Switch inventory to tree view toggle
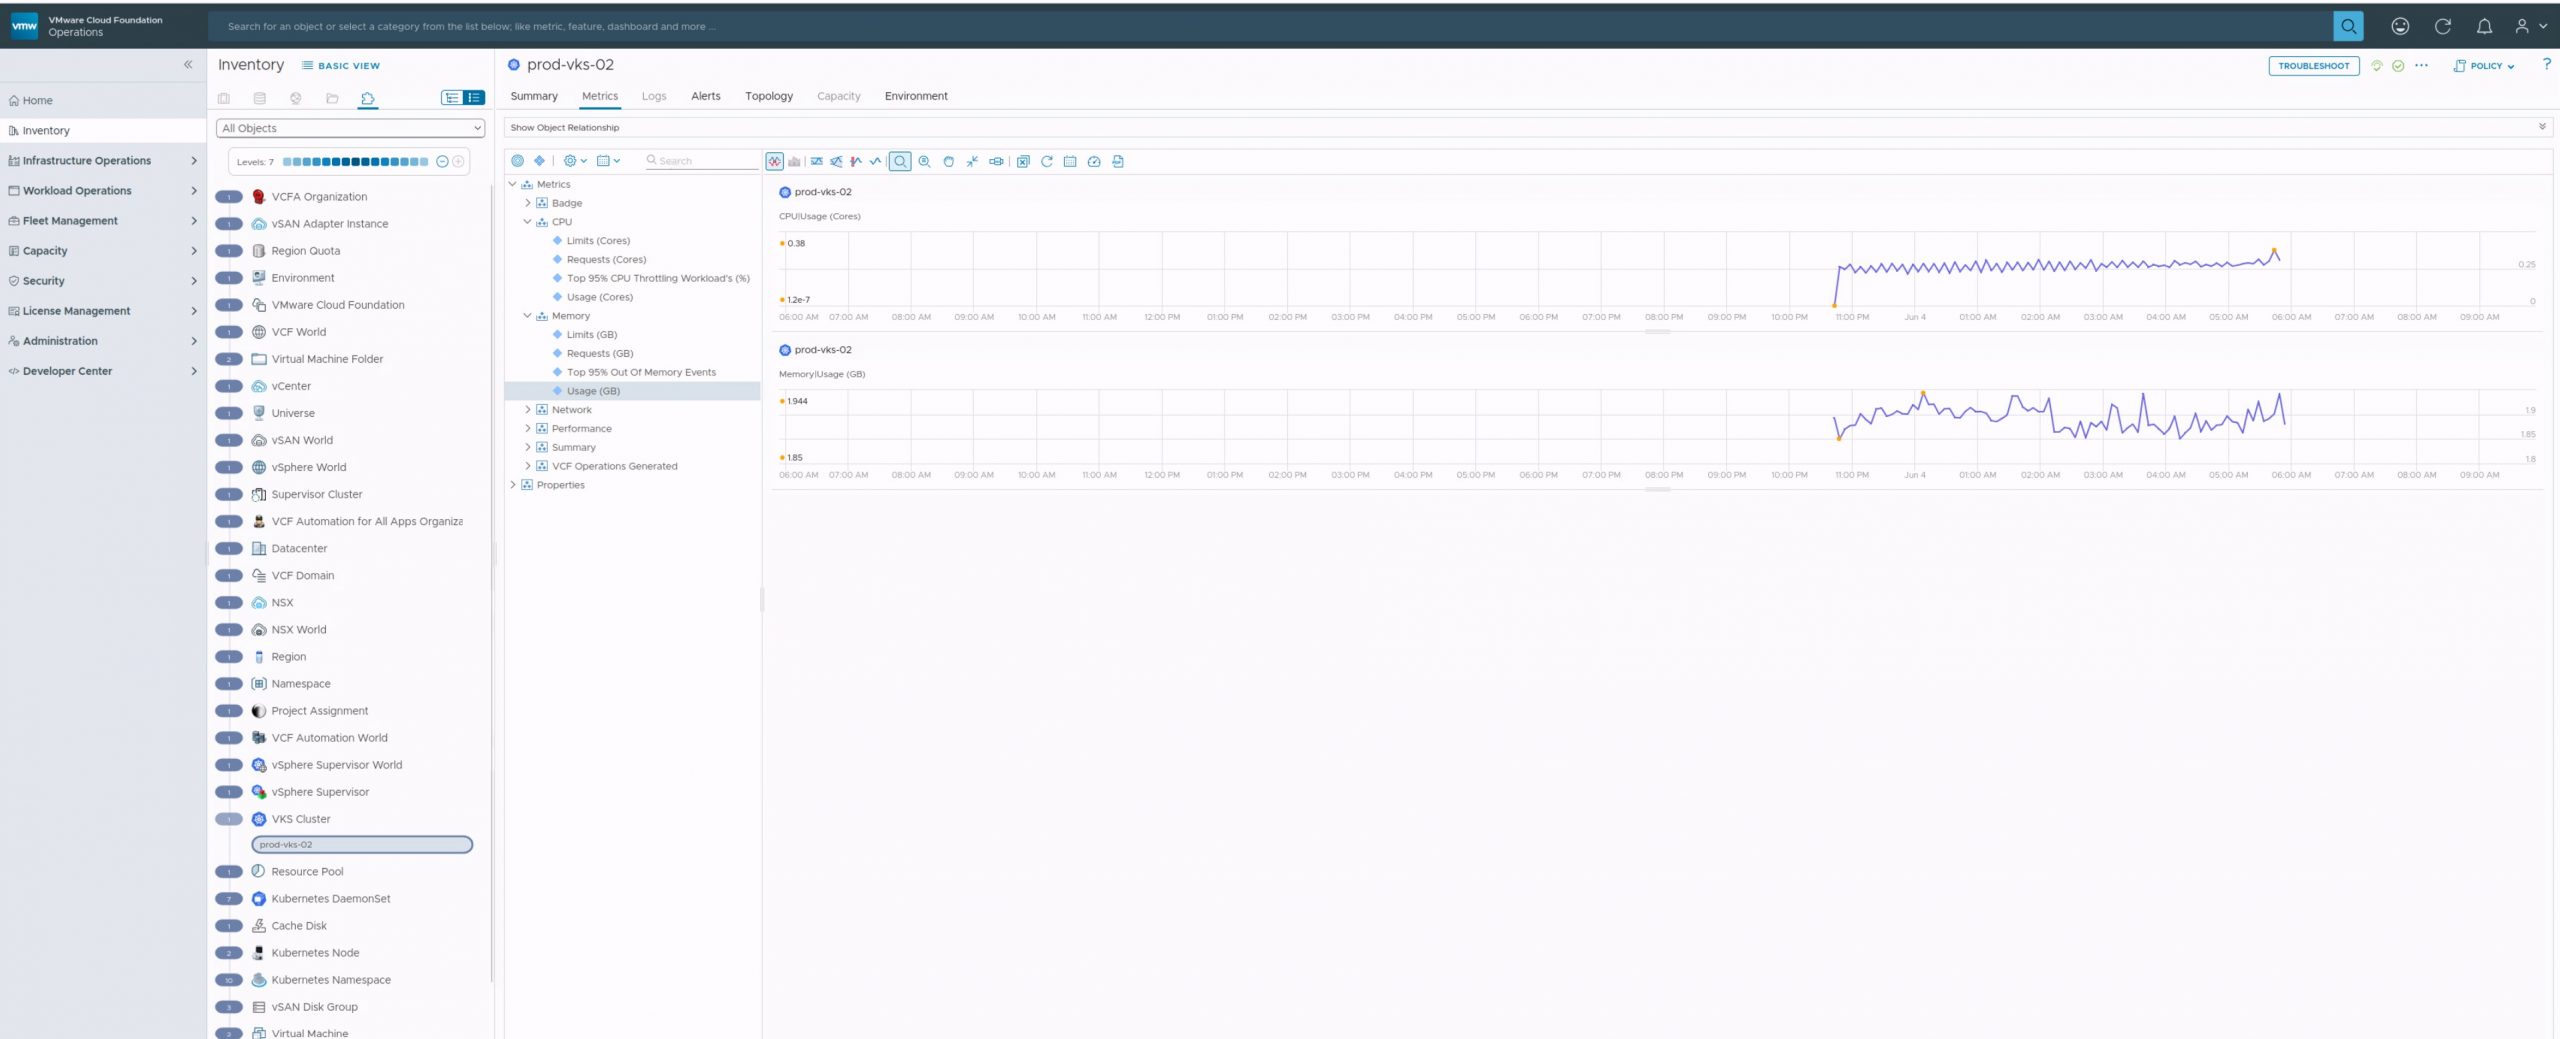Image resolution: width=2560 pixels, height=1039 pixels. (x=452, y=98)
